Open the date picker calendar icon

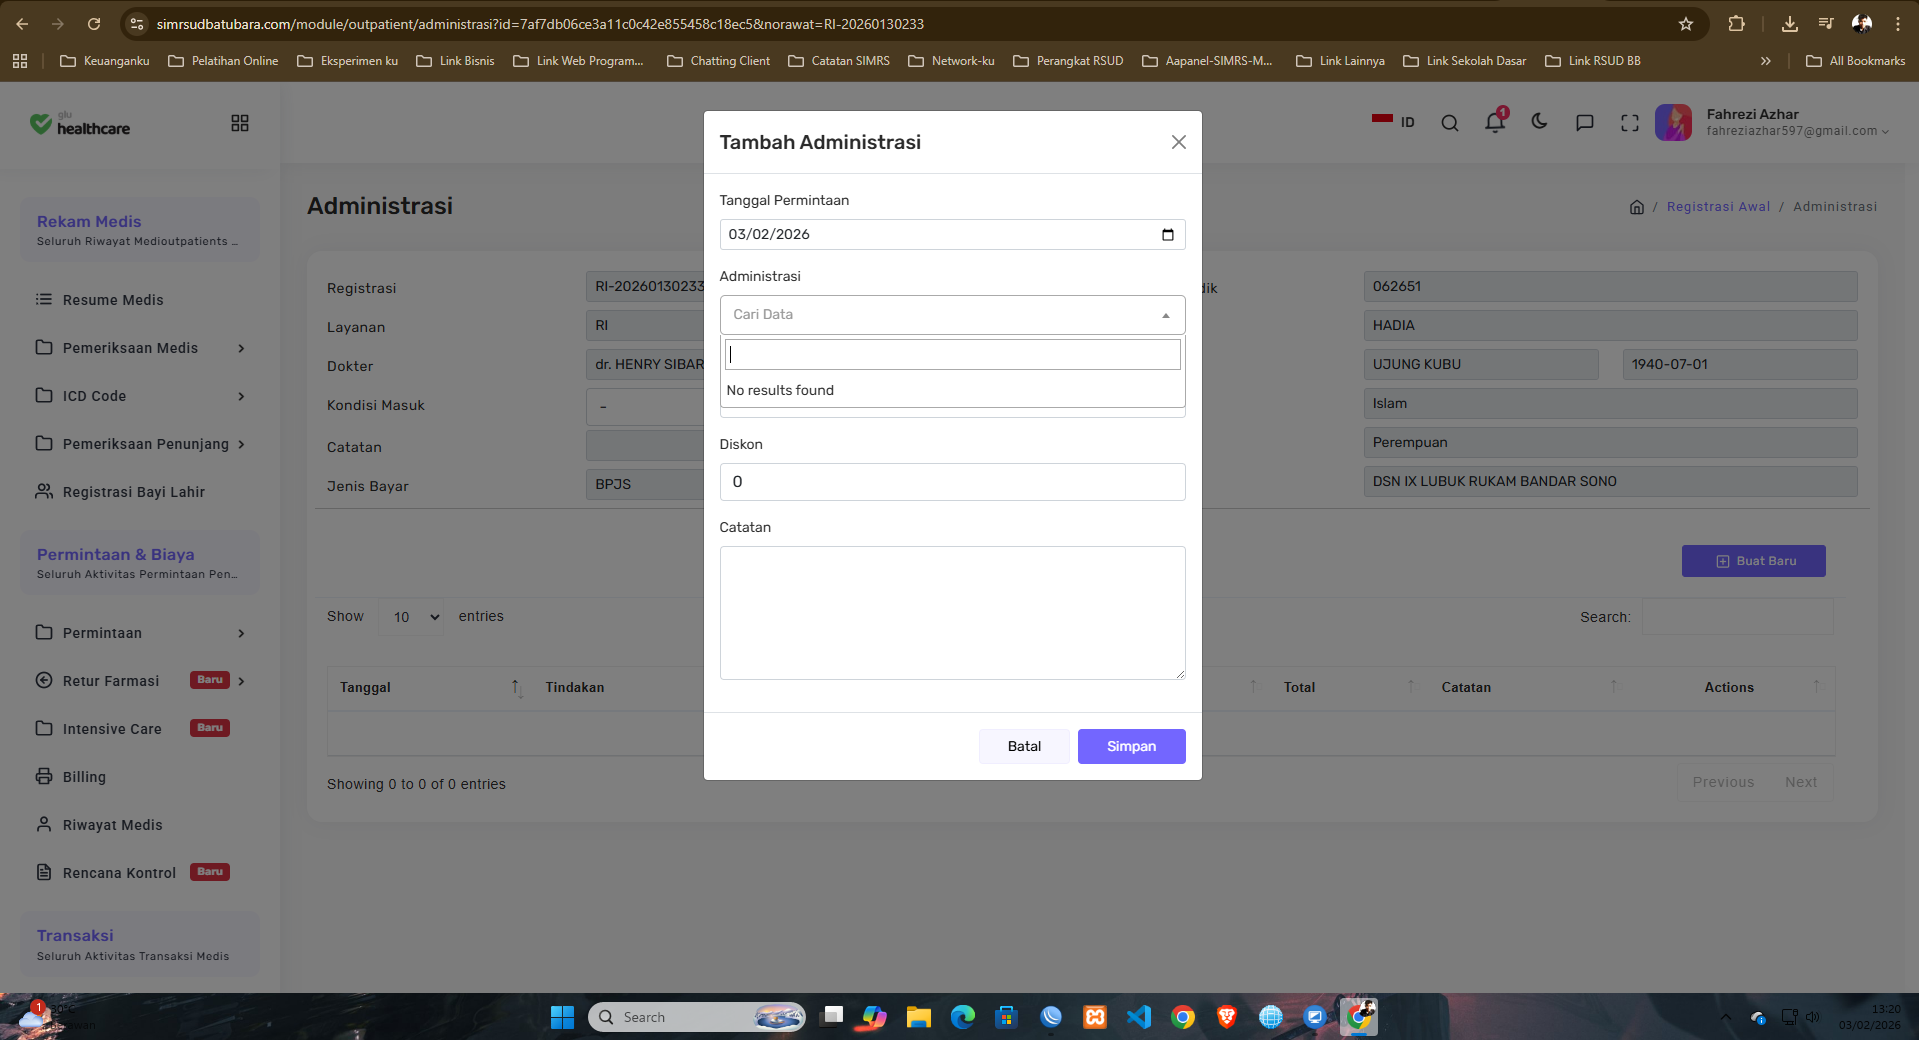(1167, 235)
